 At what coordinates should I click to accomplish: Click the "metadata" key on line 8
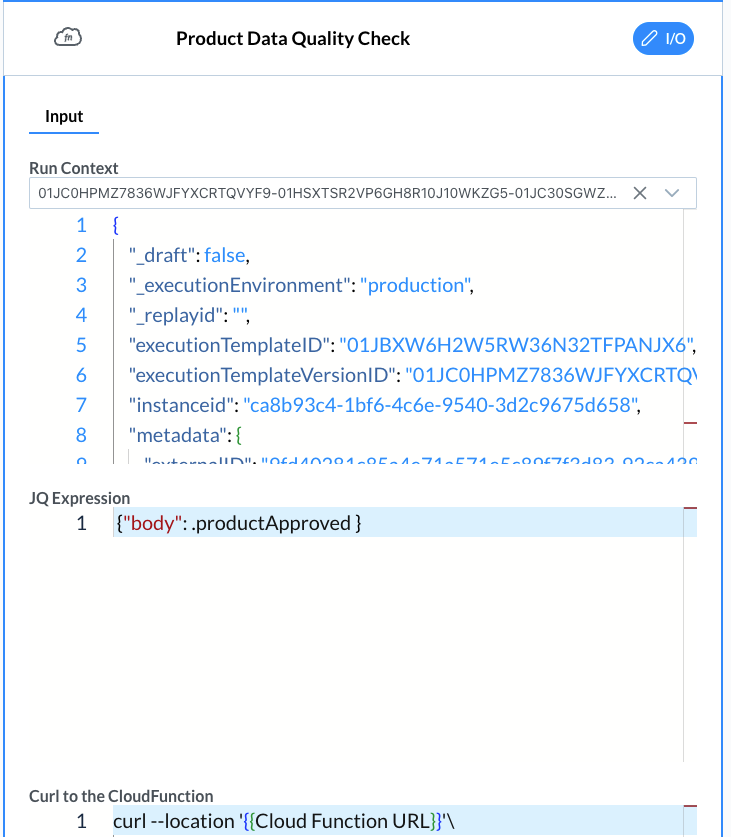(x=166, y=435)
